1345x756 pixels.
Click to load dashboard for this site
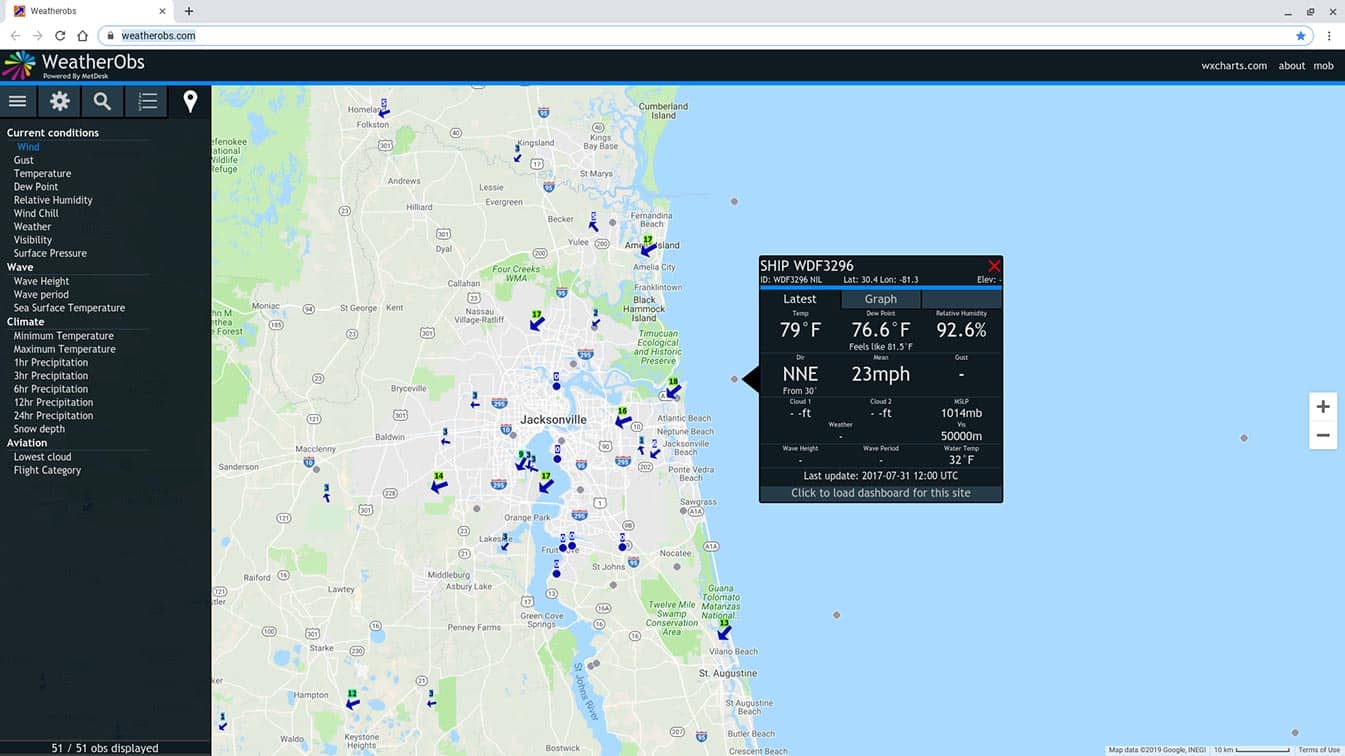pos(880,493)
